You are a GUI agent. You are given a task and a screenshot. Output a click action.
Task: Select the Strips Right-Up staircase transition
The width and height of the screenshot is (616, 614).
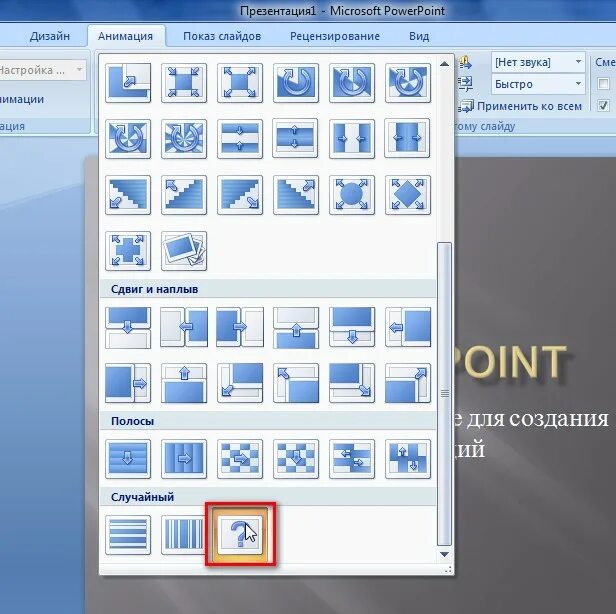(296, 195)
